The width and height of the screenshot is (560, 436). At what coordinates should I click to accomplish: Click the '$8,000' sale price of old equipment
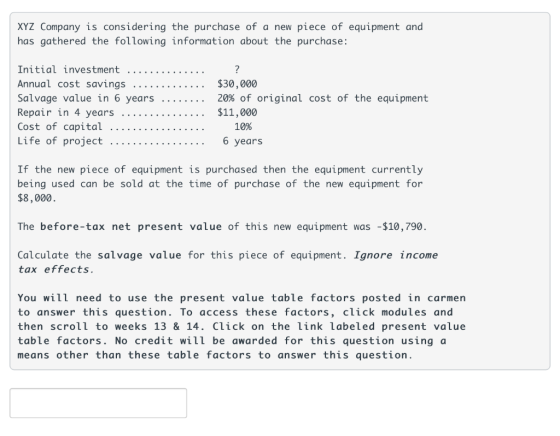(35, 198)
